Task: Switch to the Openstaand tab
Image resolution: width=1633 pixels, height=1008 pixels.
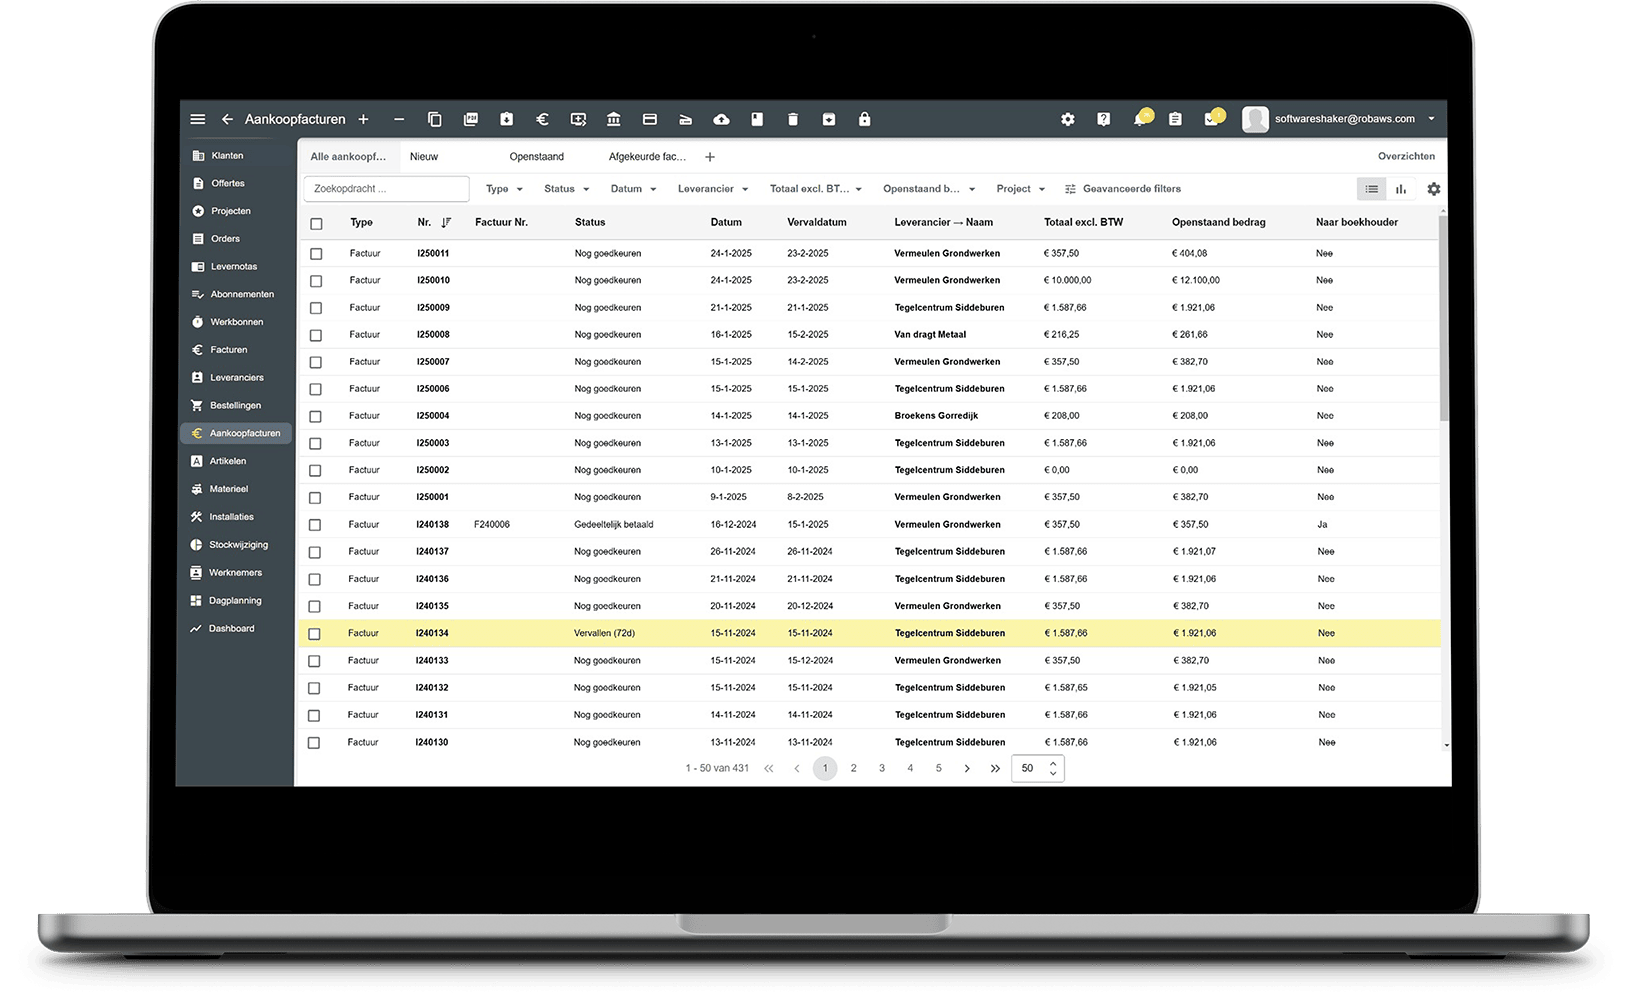Action: [x=536, y=157]
